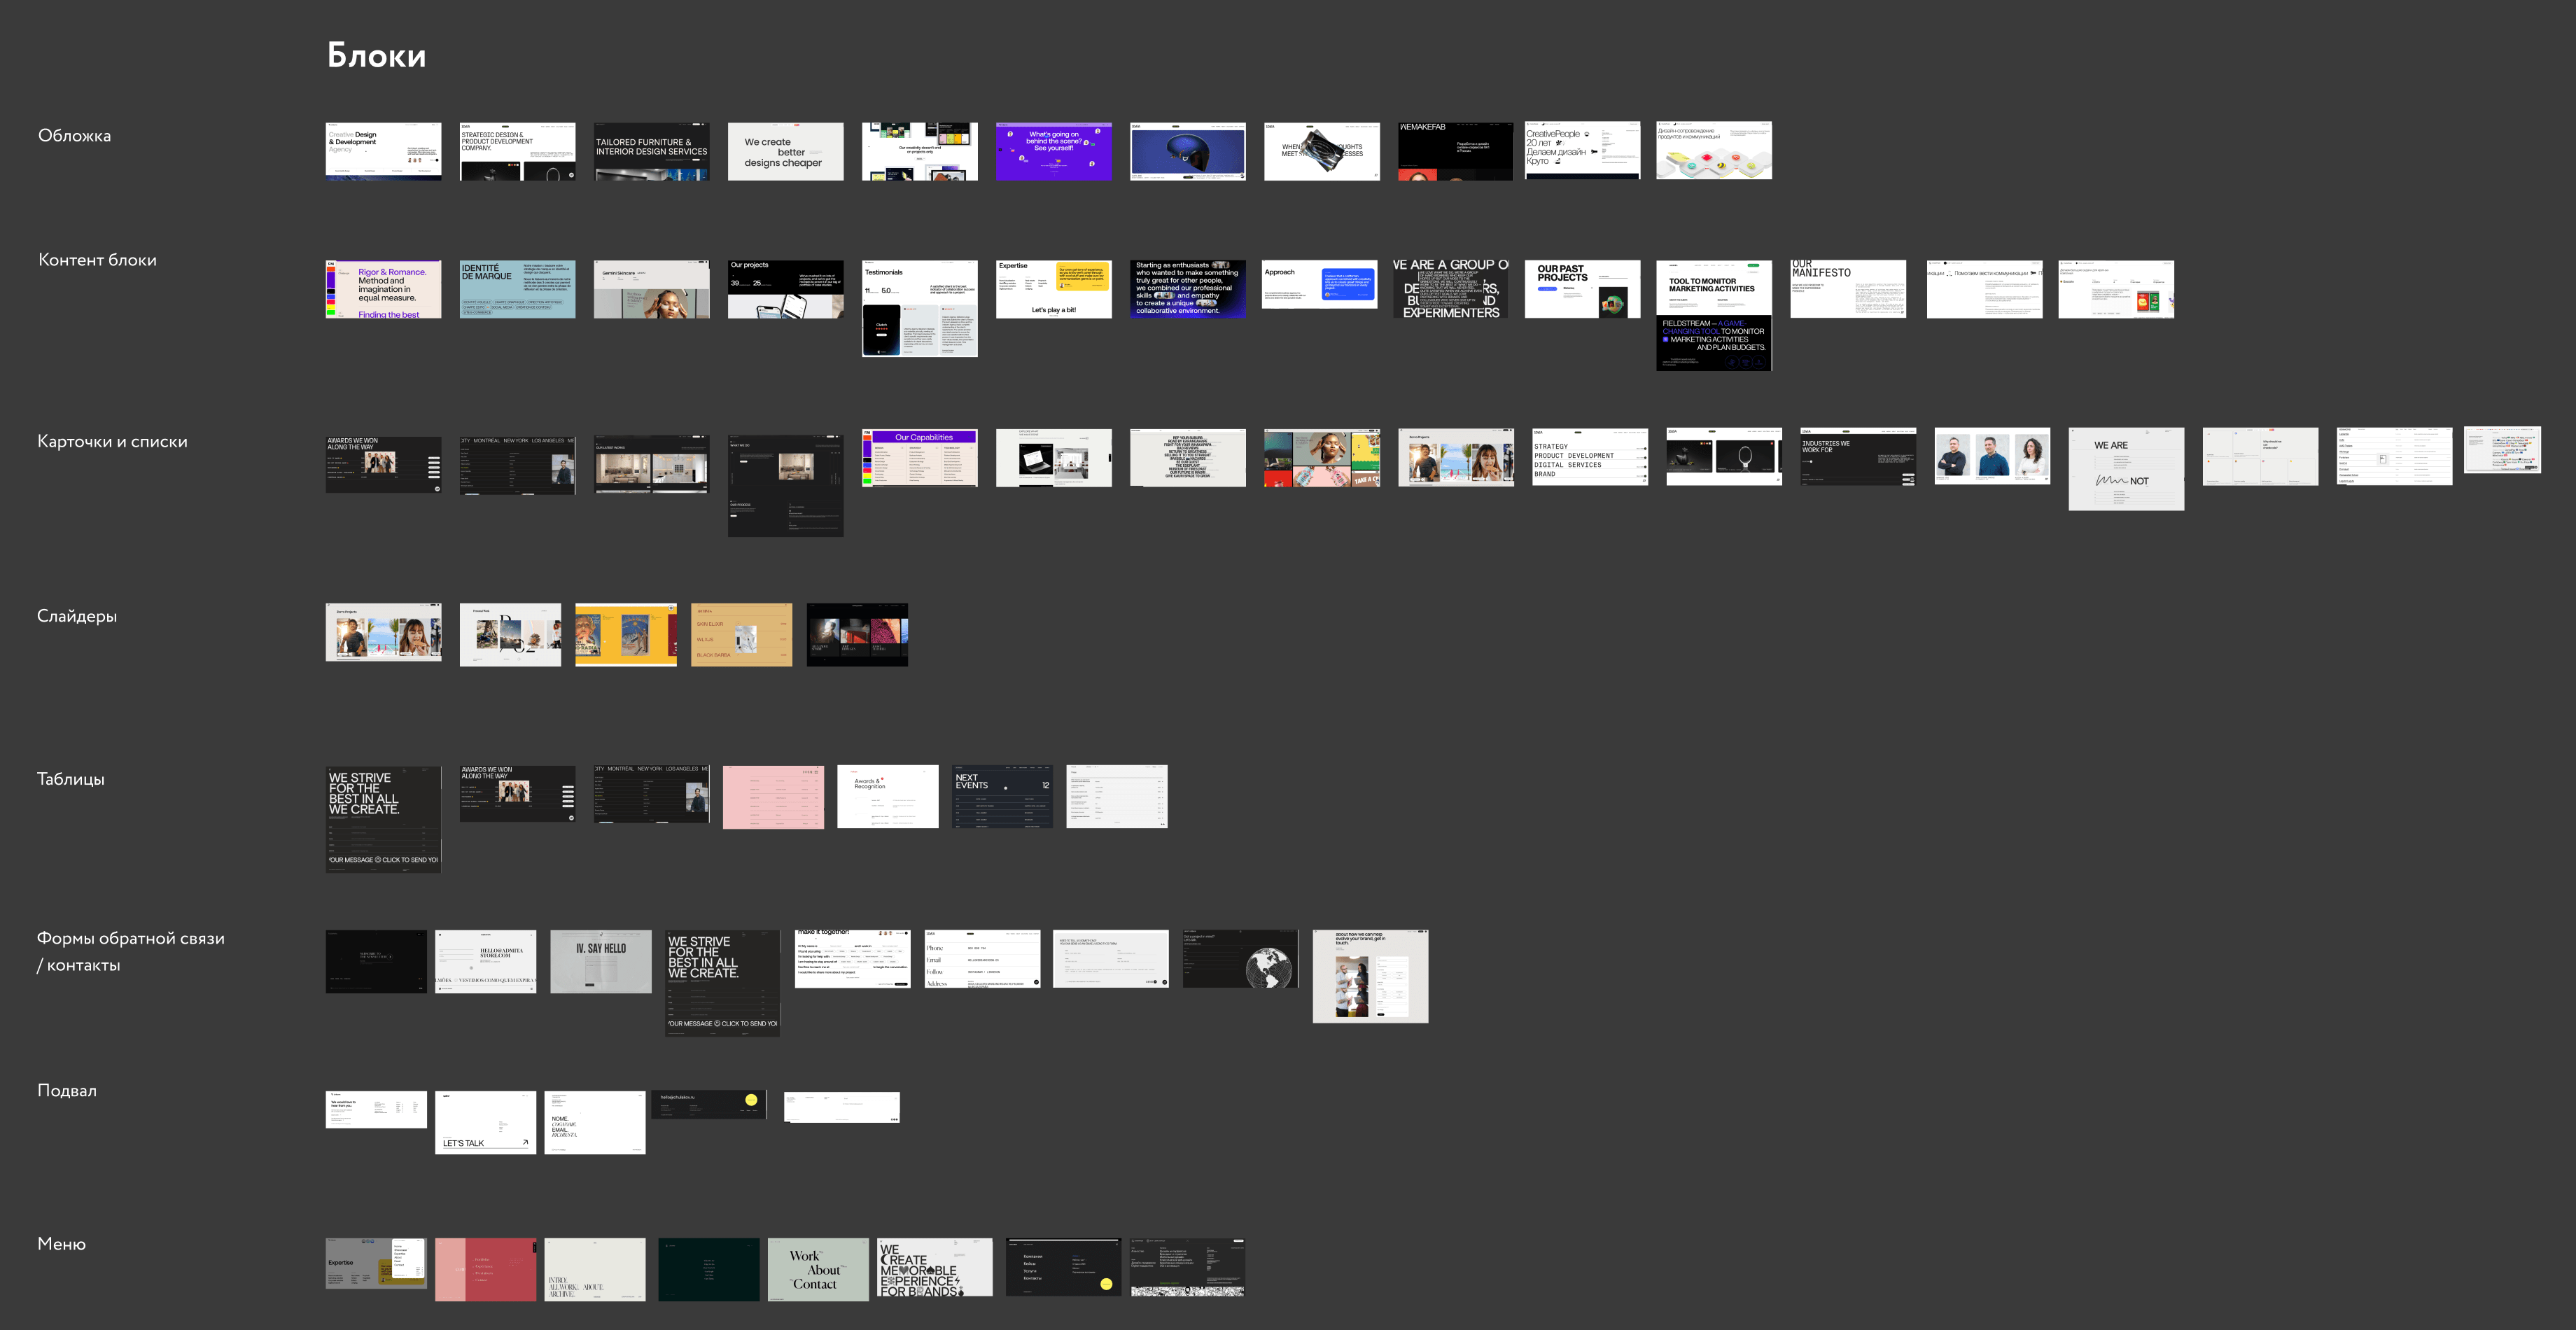Open the 'Work About Contact' menu thumbnail
The image size is (2576, 1330).
coord(817,1269)
